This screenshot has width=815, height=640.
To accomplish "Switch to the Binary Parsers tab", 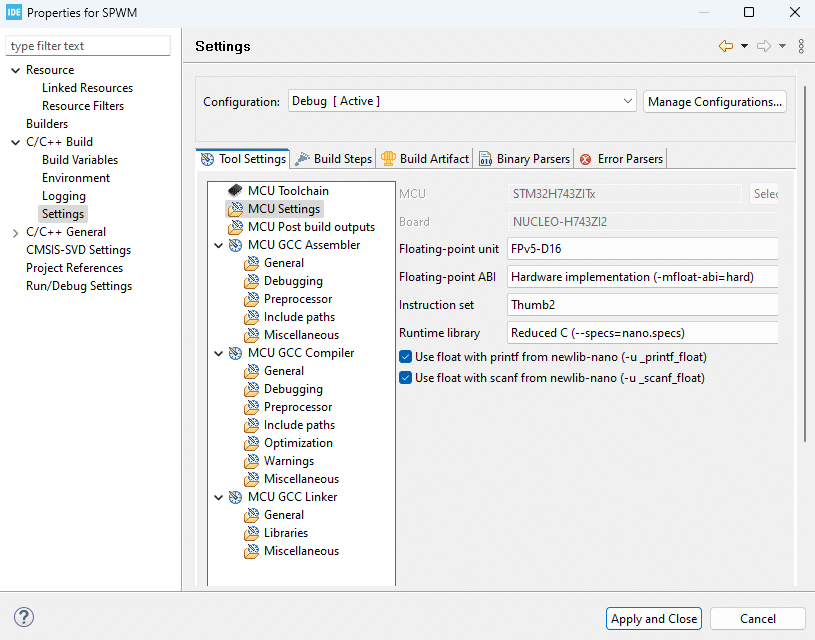I will (524, 159).
